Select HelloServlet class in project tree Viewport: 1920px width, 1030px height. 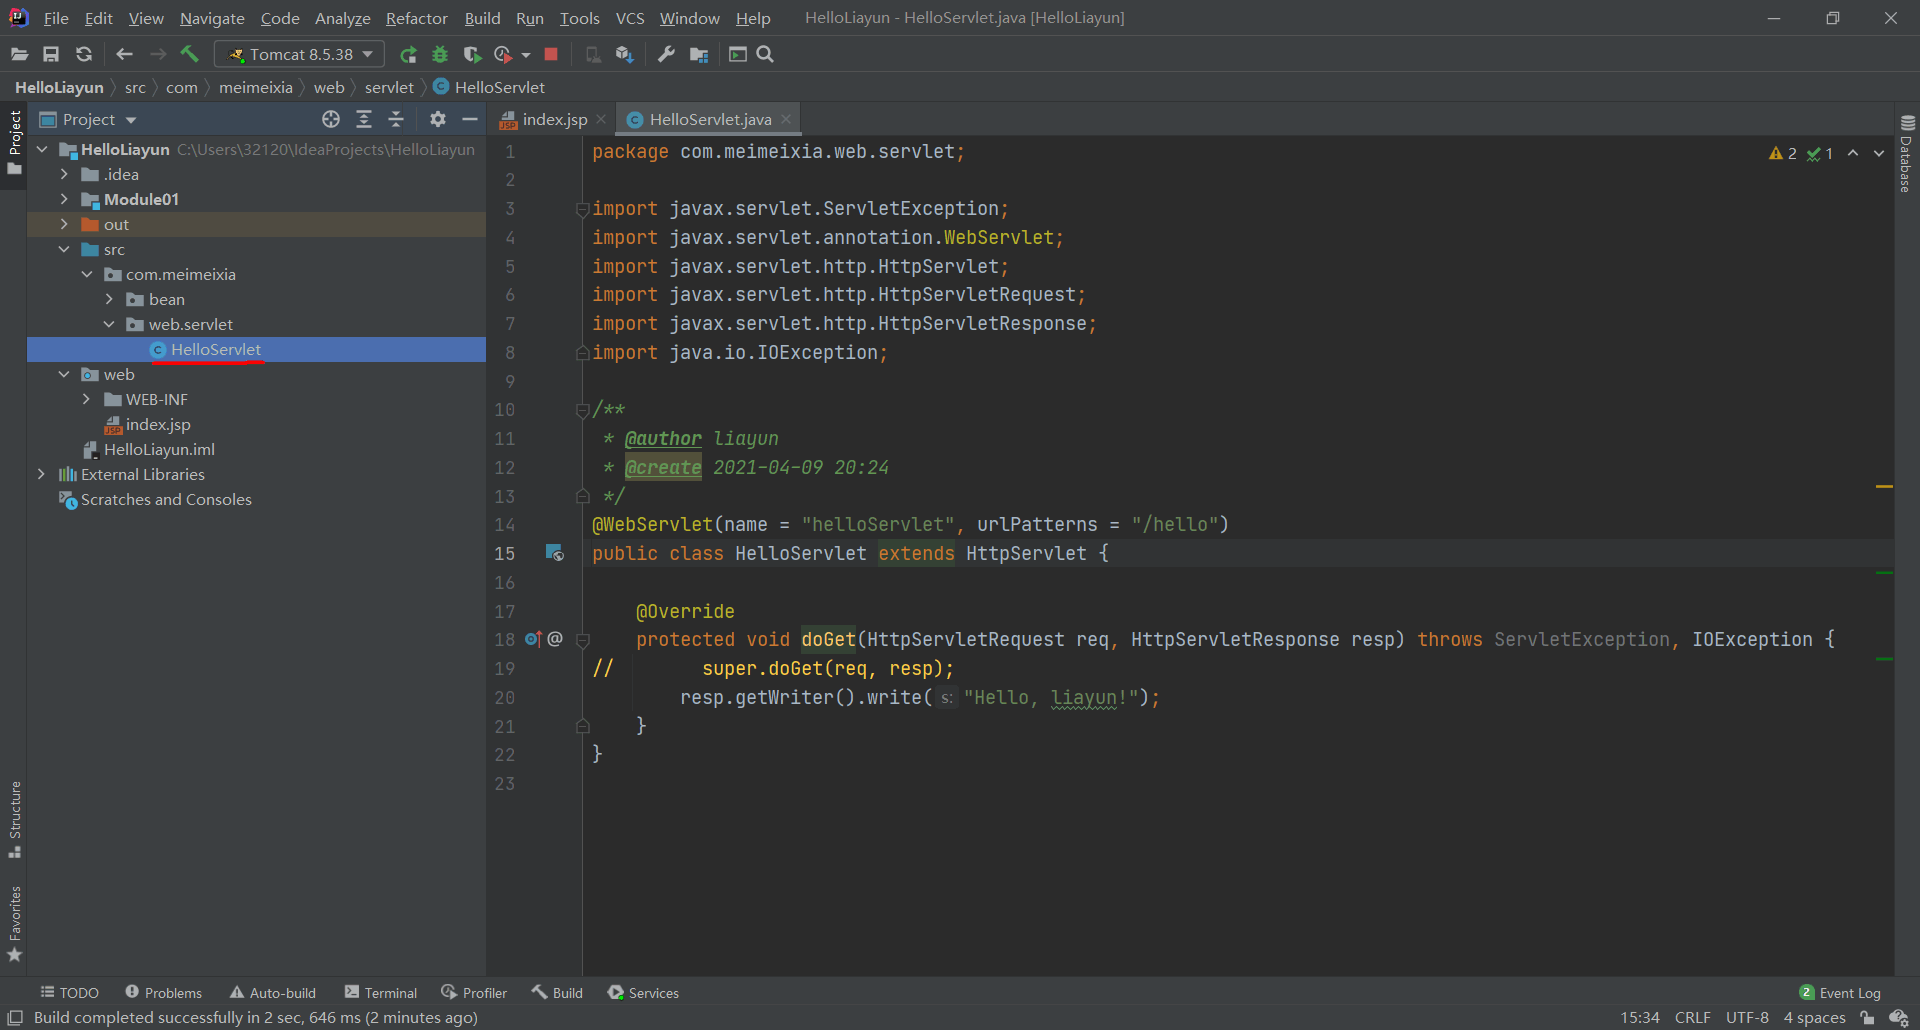pos(257,349)
